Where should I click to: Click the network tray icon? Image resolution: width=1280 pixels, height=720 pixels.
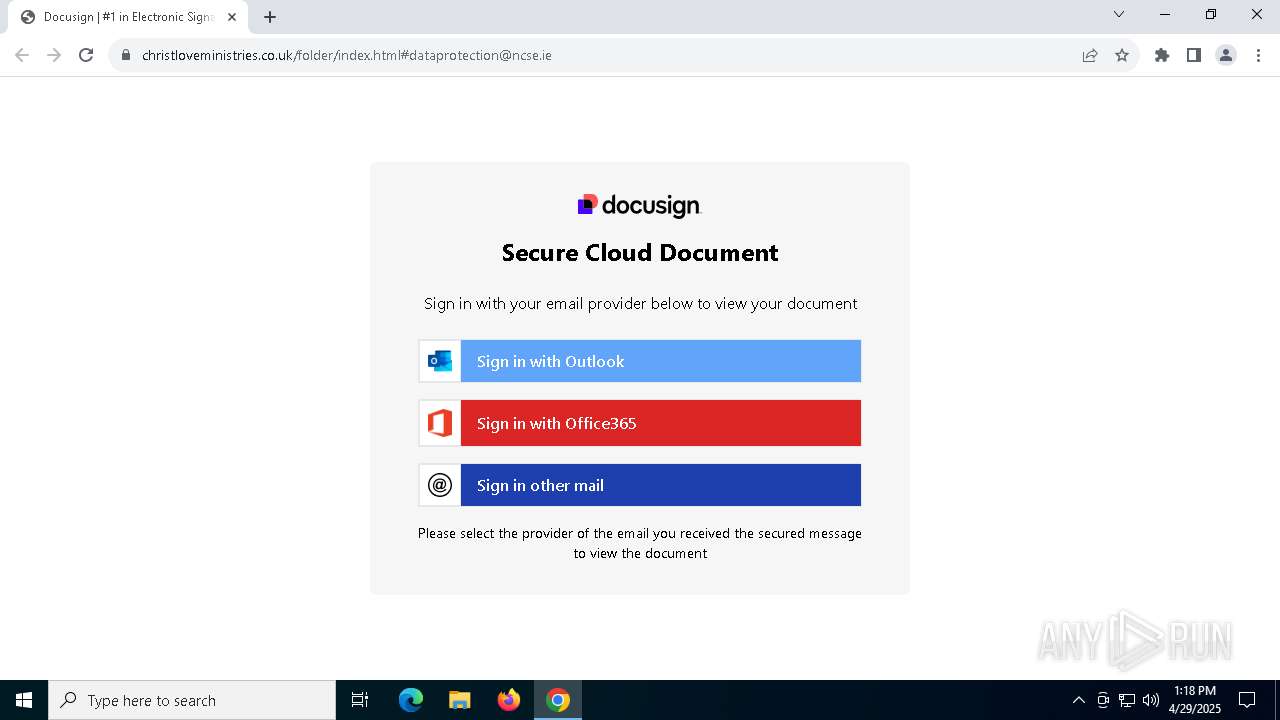tap(1127, 700)
